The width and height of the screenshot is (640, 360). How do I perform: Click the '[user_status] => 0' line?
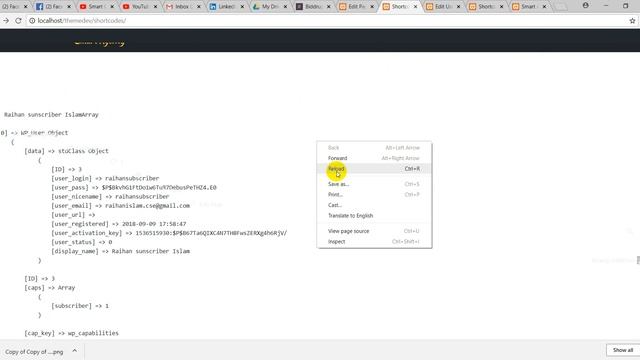tap(82, 242)
